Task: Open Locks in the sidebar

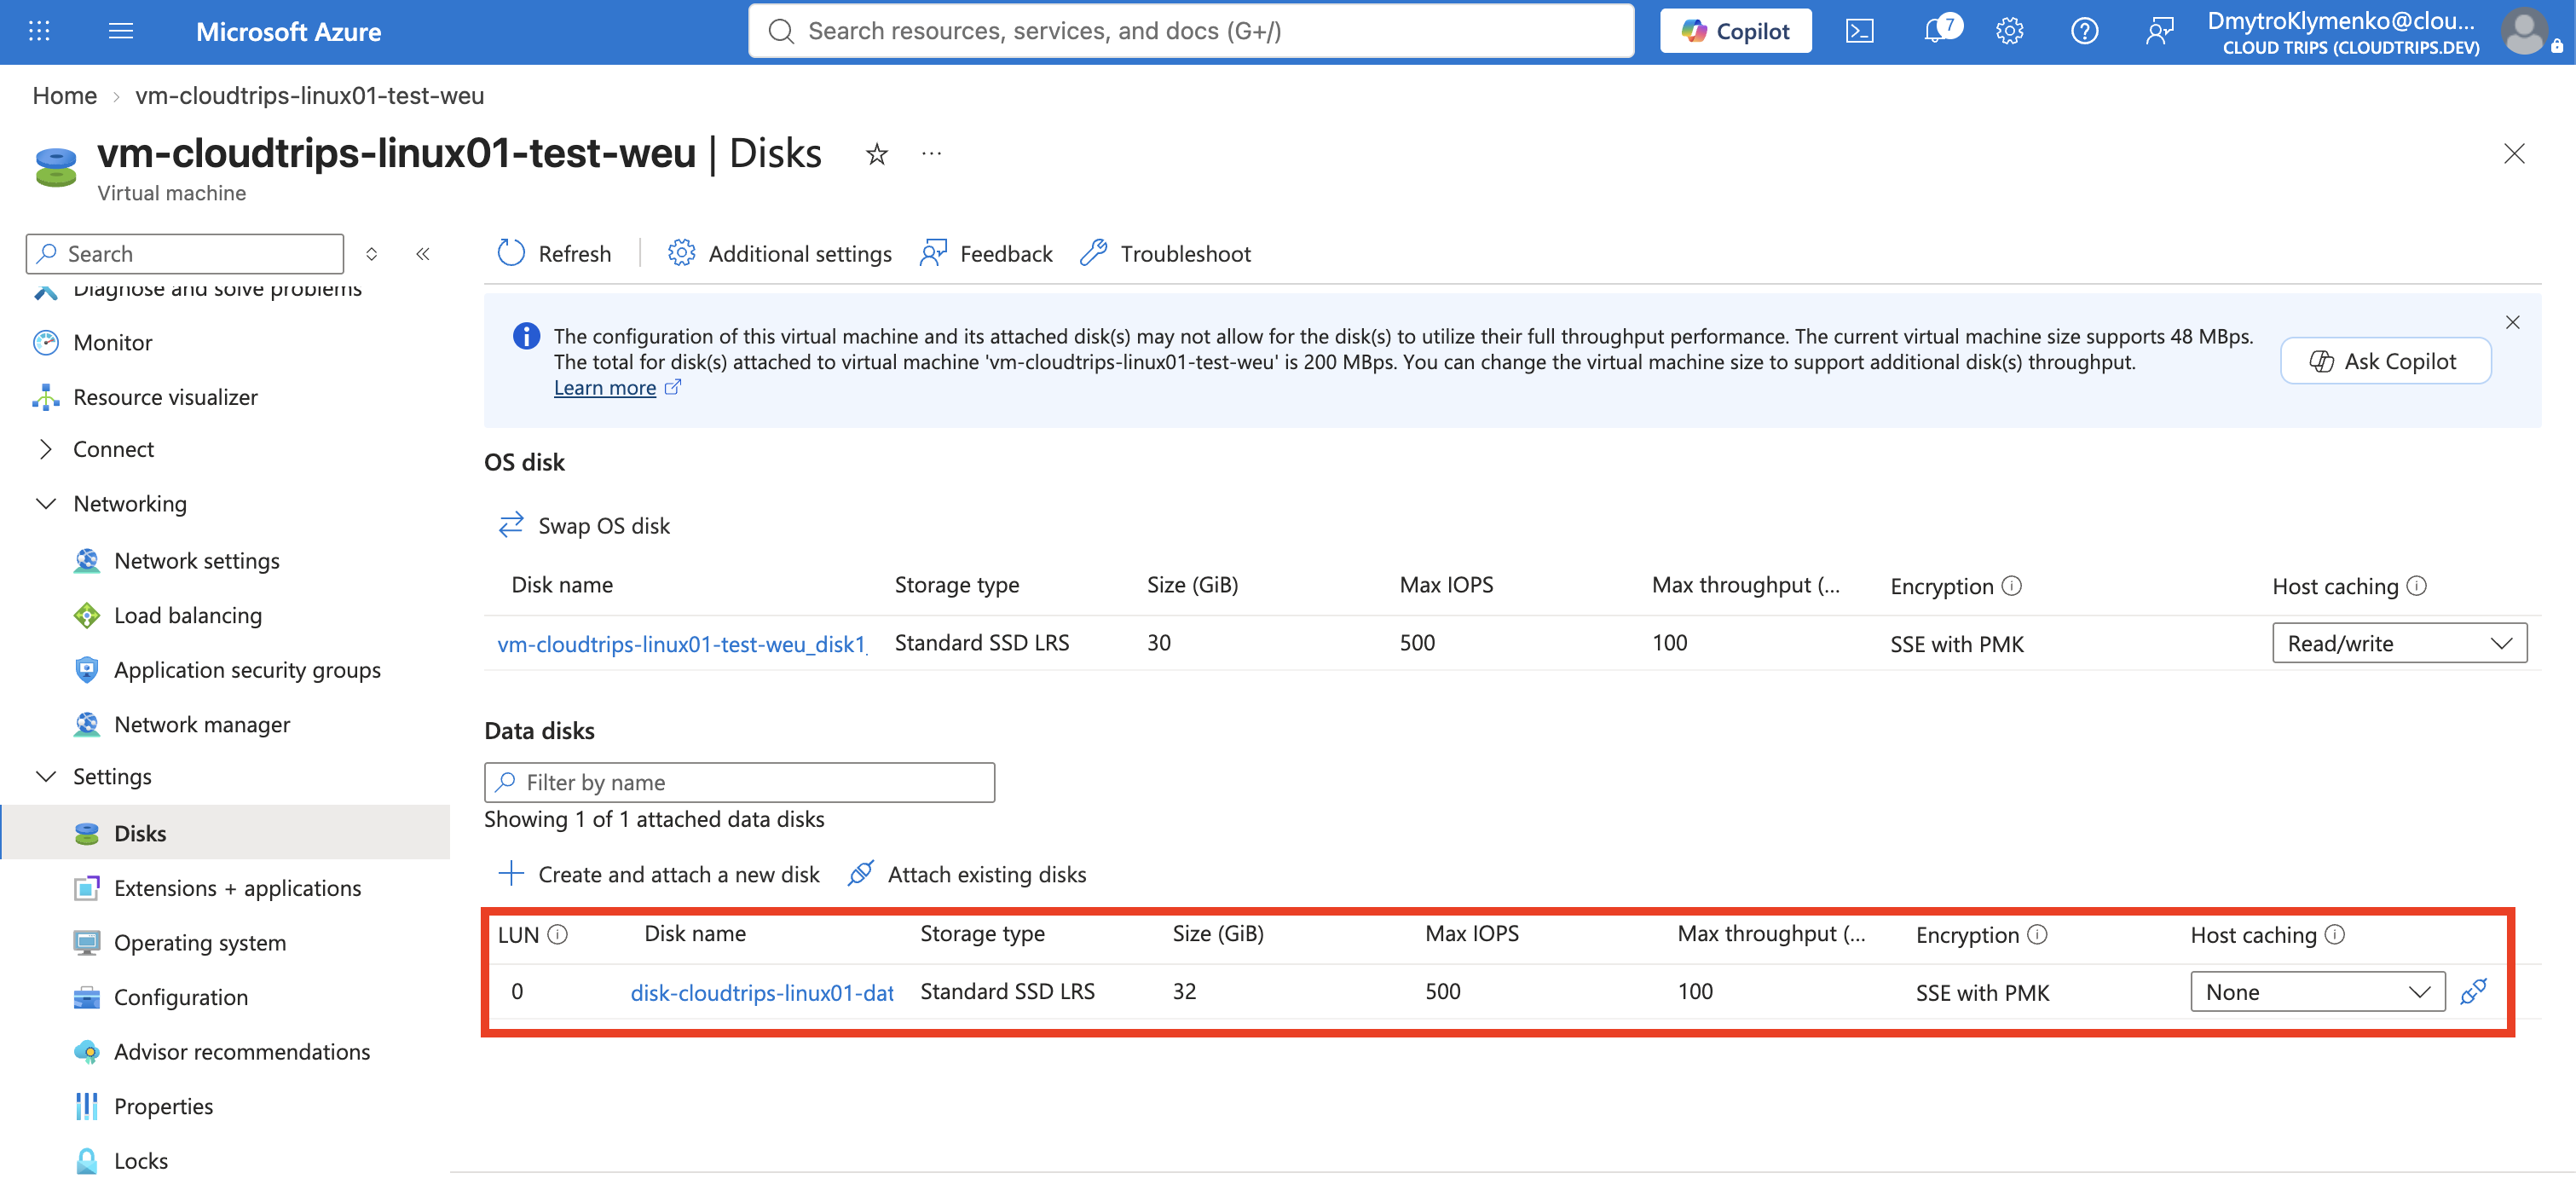Action: [141, 1160]
